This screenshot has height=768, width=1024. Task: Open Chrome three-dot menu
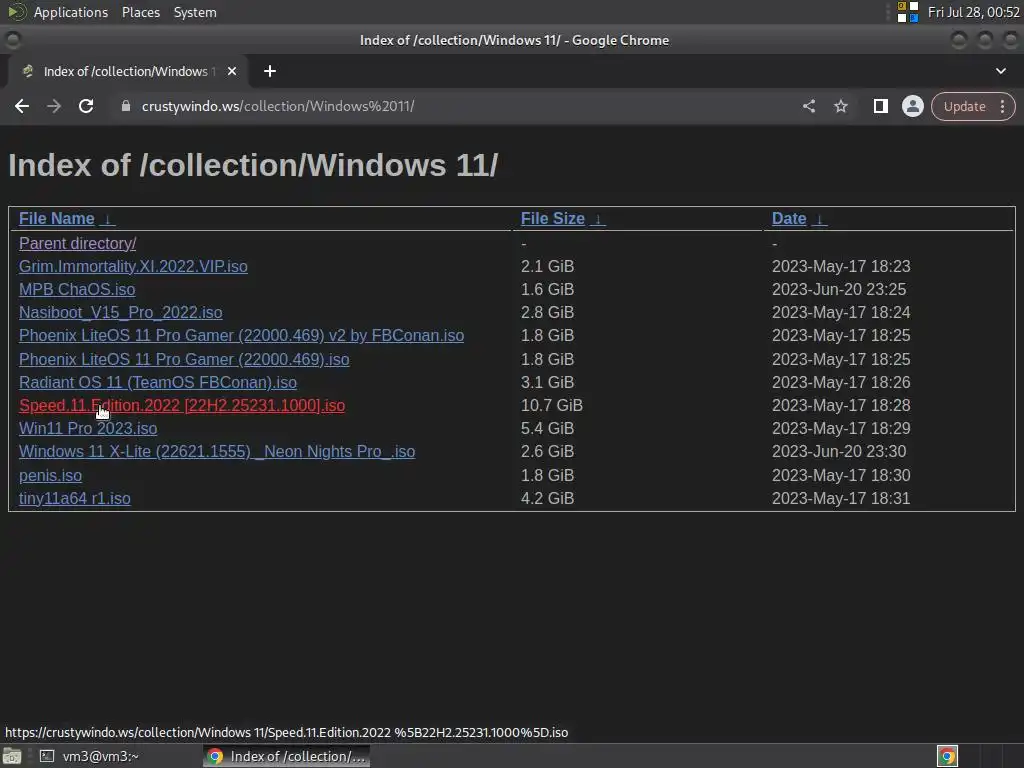pos(1002,106)
